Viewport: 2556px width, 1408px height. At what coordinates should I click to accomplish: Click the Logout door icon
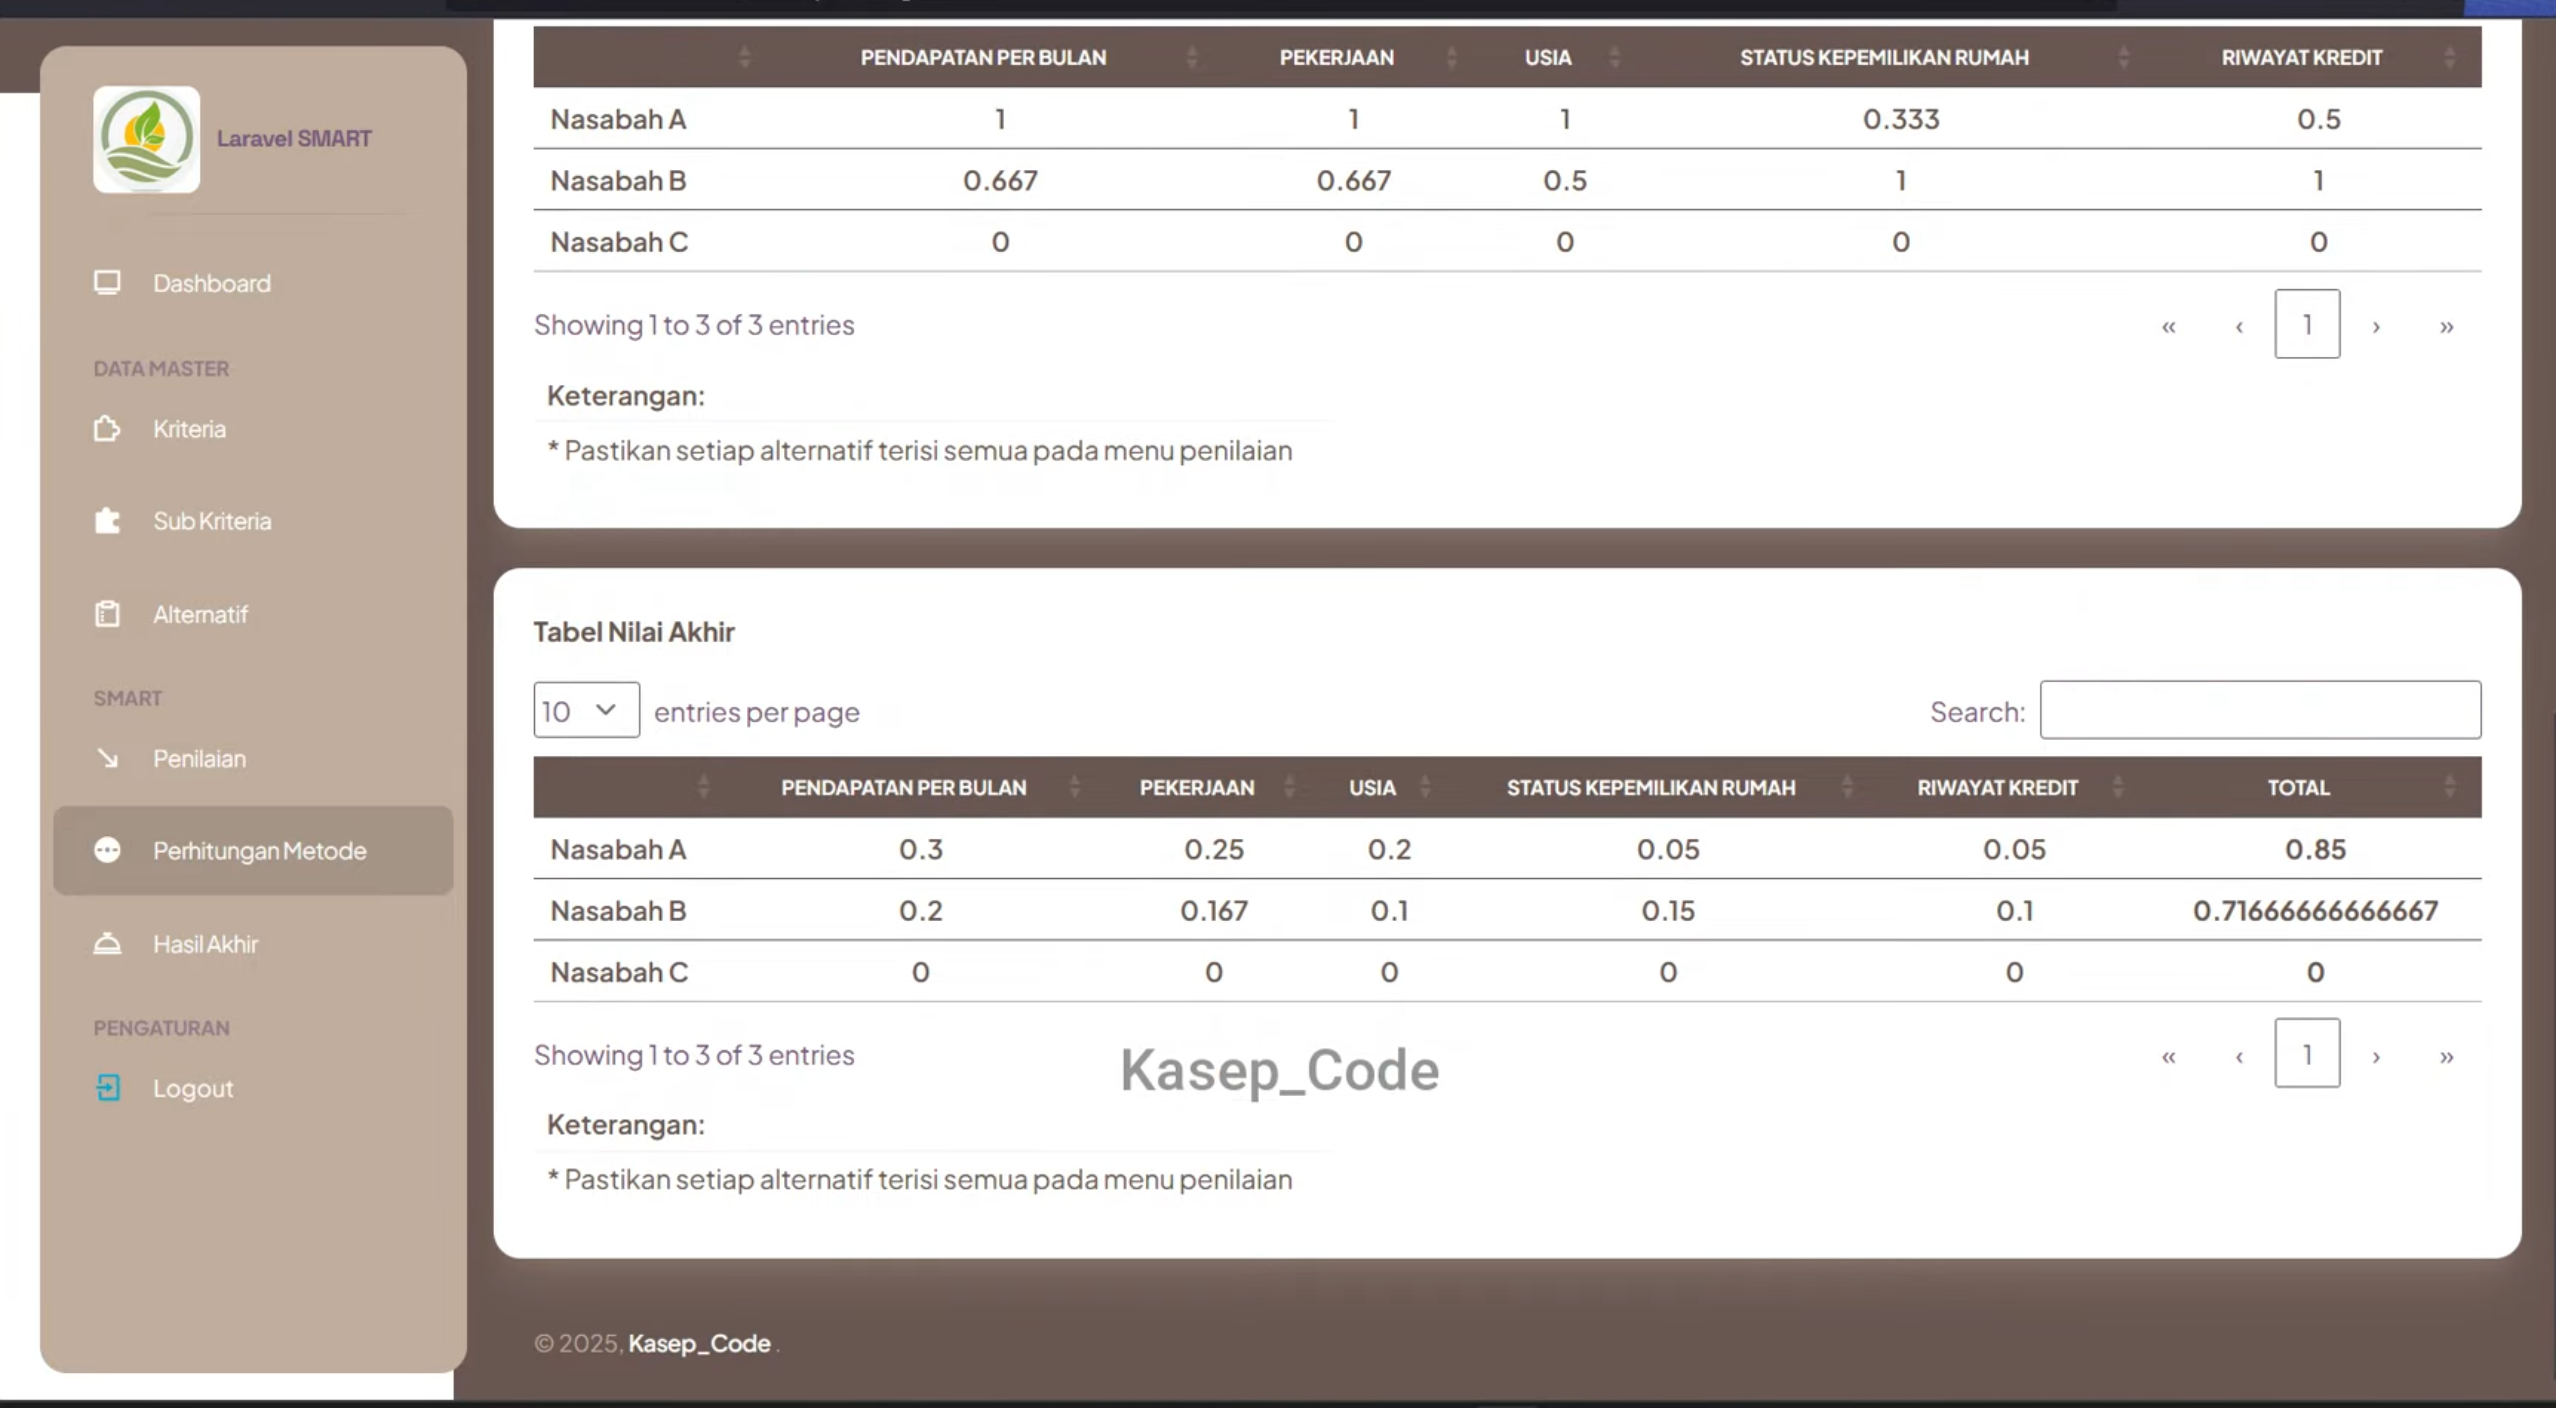pos(107,1088)
